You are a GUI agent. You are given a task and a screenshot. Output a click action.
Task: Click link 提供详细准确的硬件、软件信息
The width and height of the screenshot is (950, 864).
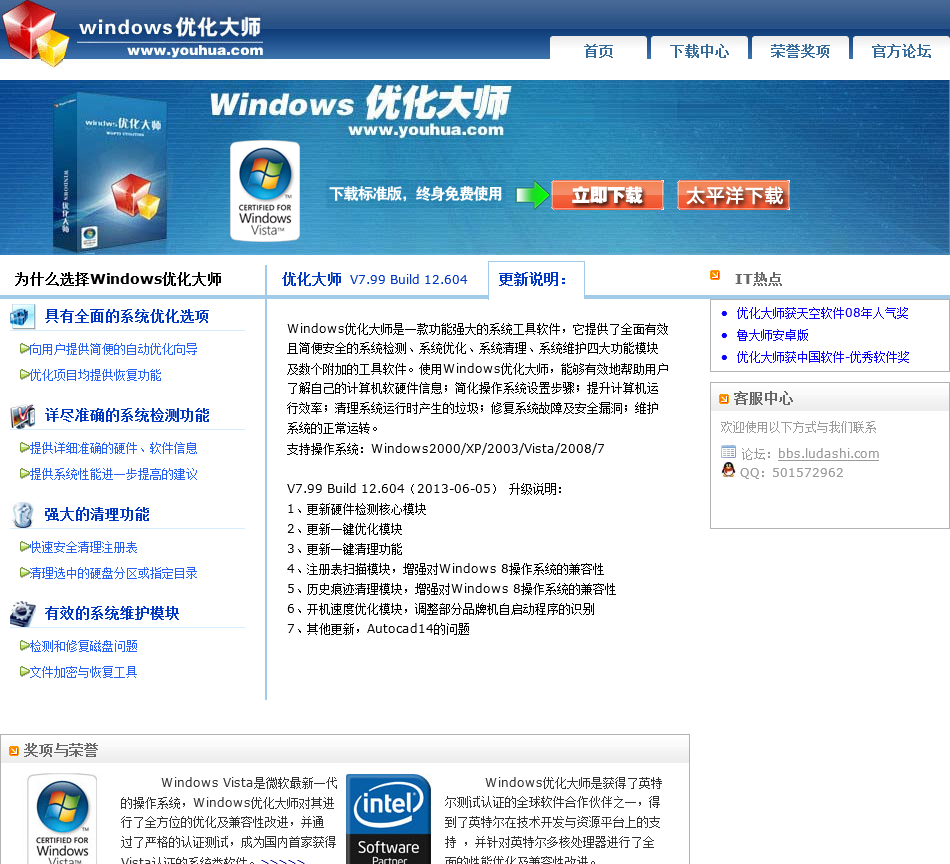coord(113,448)
